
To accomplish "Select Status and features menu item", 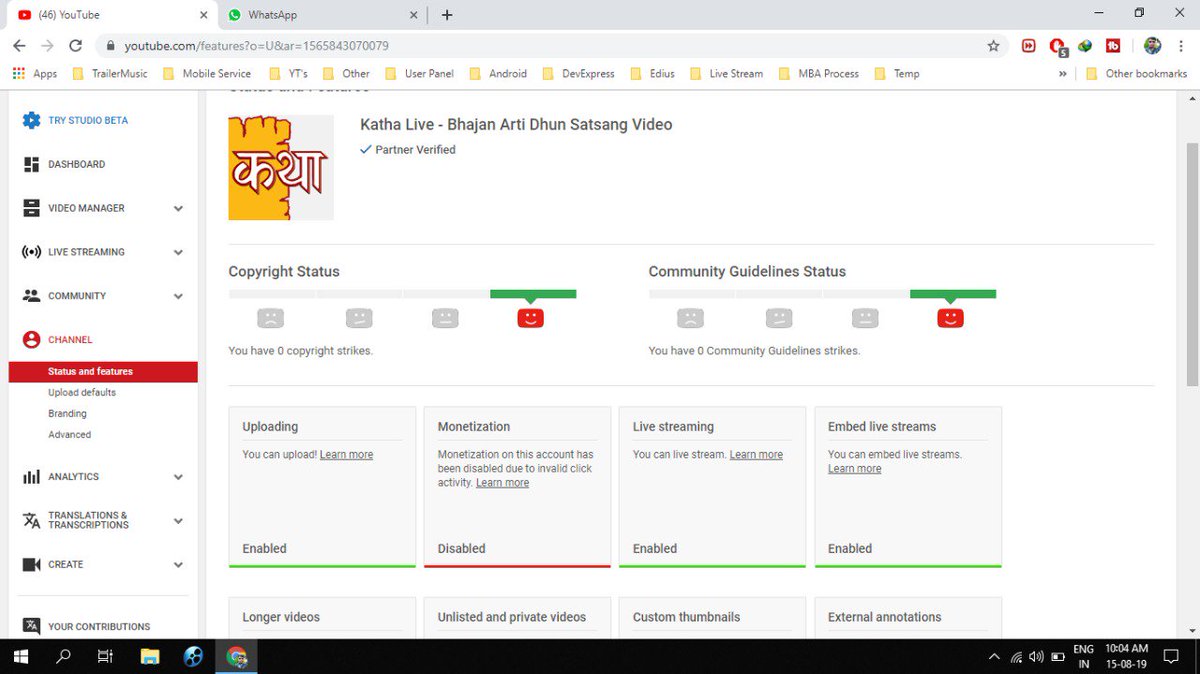I will (x=103, y=371).
